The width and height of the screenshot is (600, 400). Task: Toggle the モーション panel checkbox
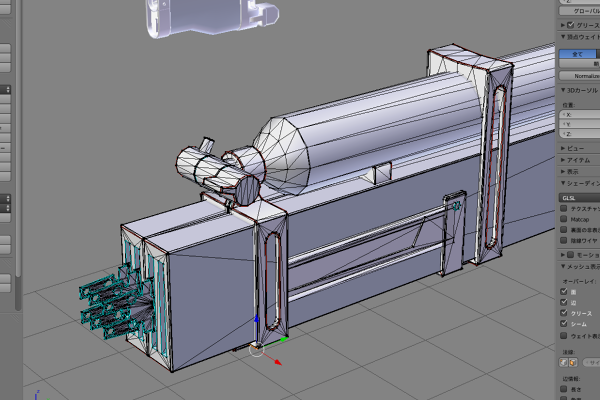(x=571, y=255)
